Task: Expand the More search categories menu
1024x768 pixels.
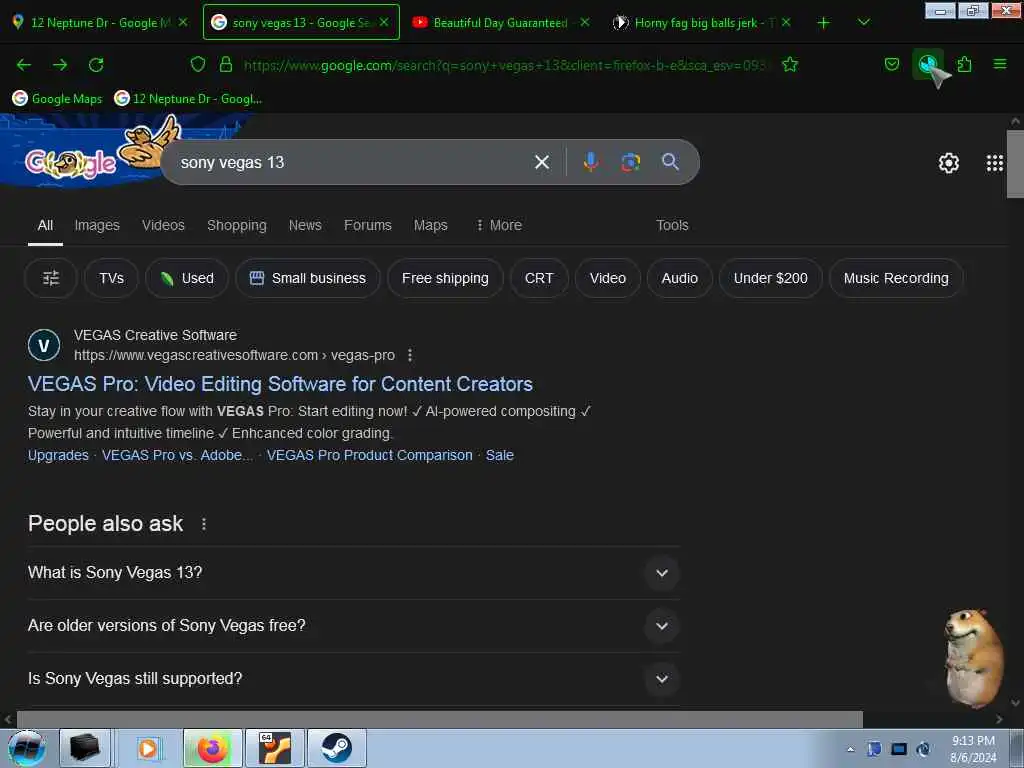Action: tap(499, 225)
